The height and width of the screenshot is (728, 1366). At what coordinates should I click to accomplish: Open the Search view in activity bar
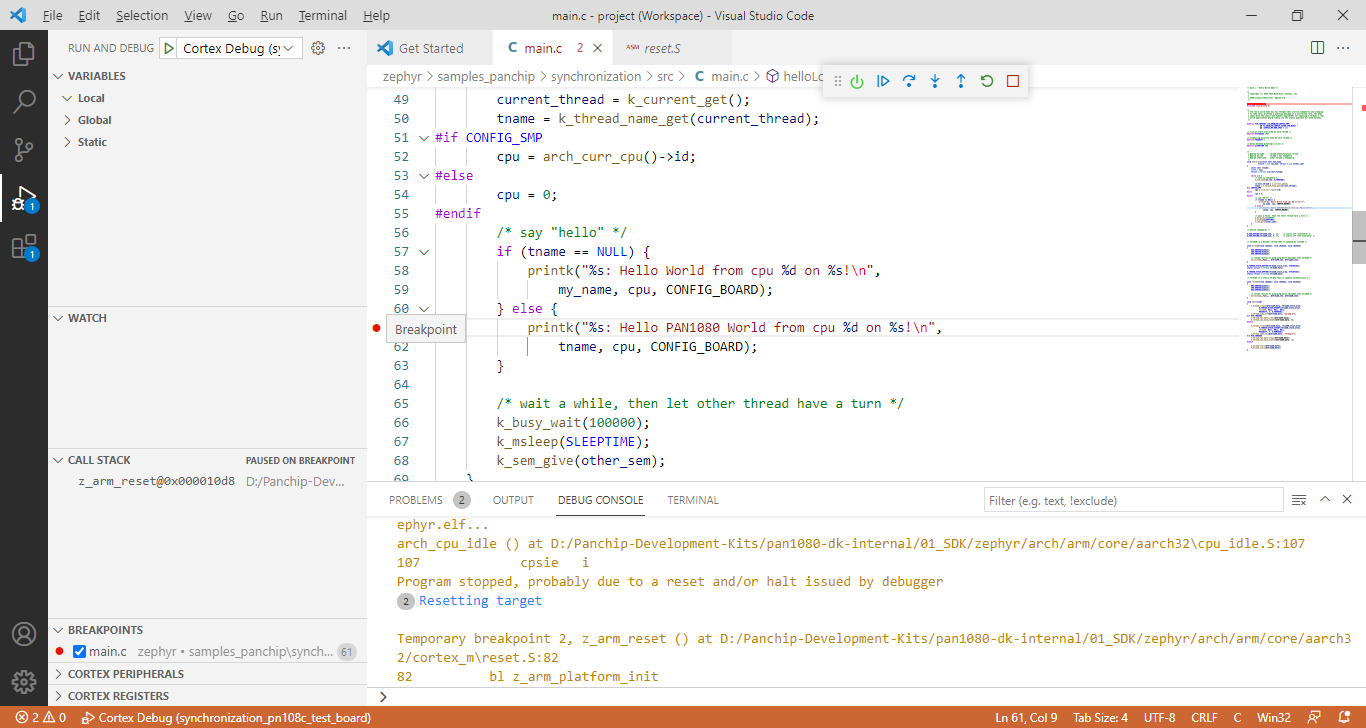24,101
